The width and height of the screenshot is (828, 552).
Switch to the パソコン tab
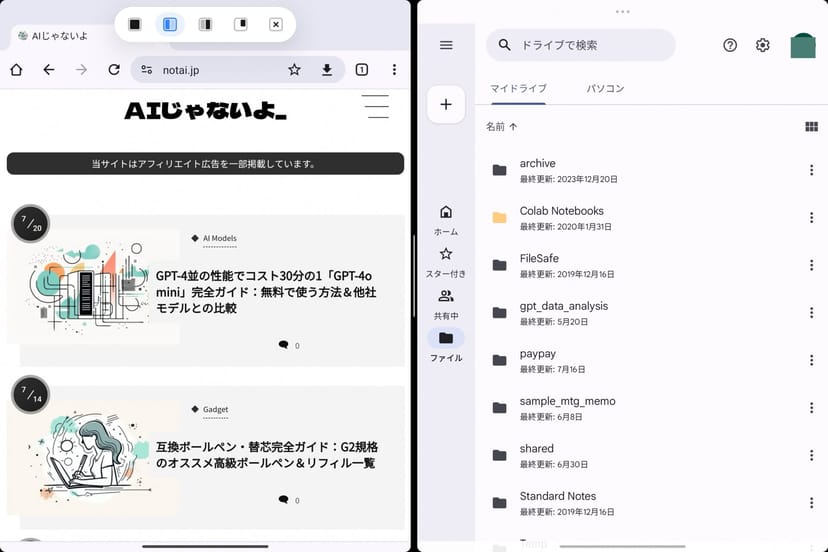click(605, 89)
